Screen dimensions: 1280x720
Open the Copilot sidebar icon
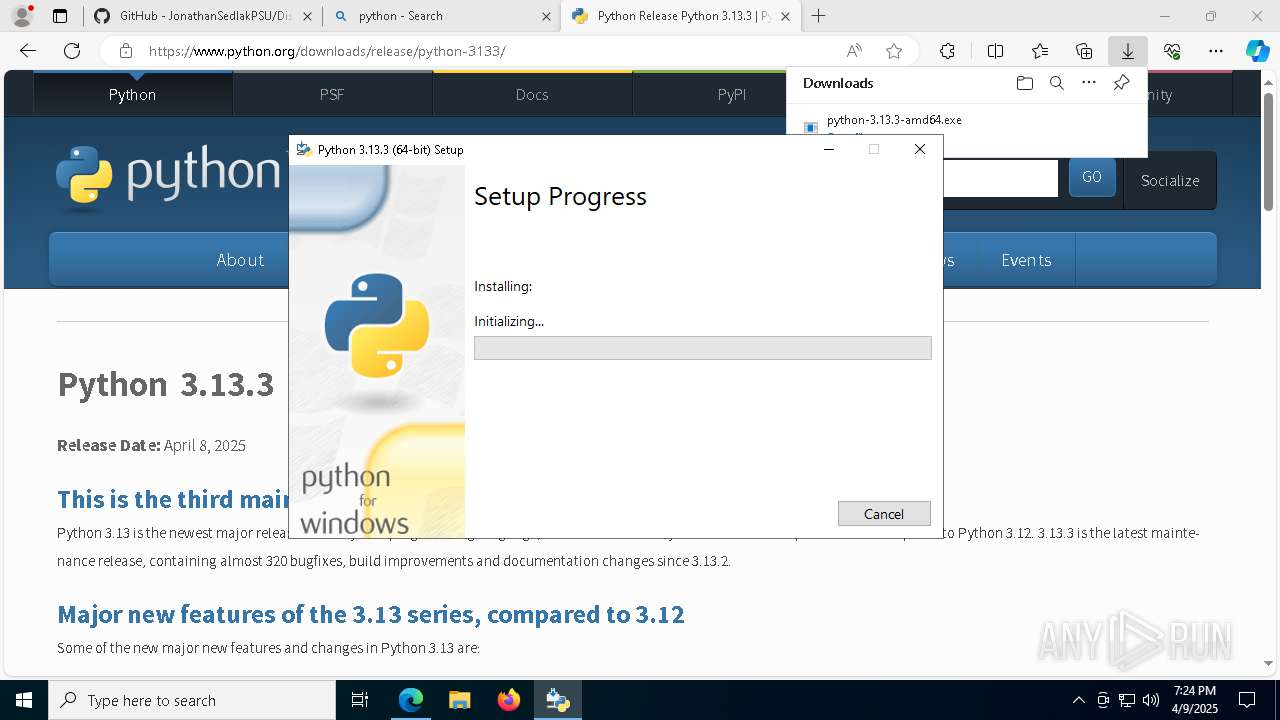(1257, 51)
